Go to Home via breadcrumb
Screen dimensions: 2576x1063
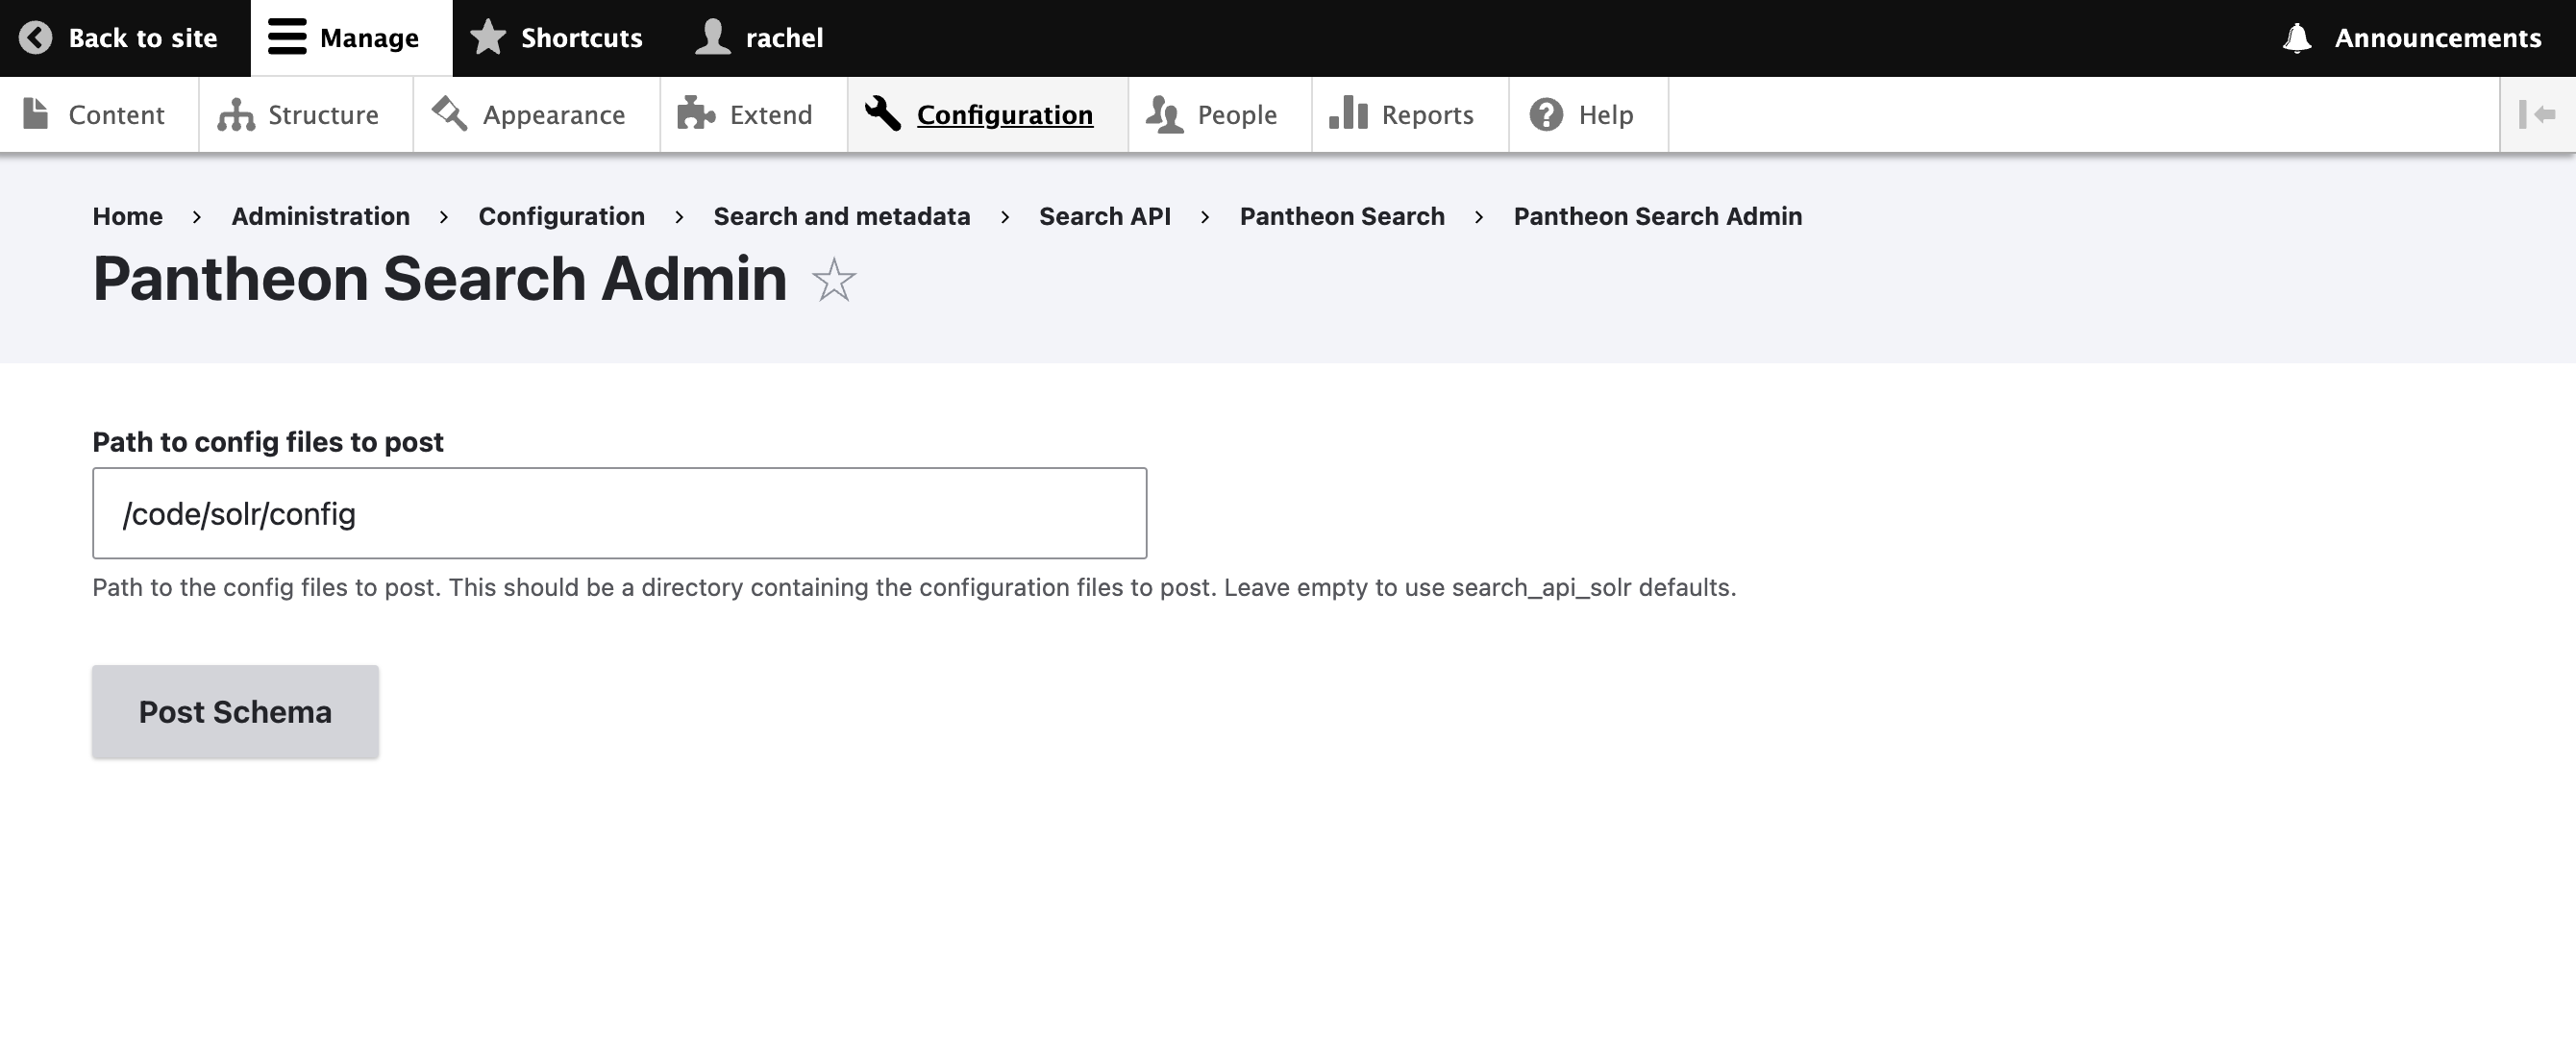pyautogui.click(x=127, y=216)
